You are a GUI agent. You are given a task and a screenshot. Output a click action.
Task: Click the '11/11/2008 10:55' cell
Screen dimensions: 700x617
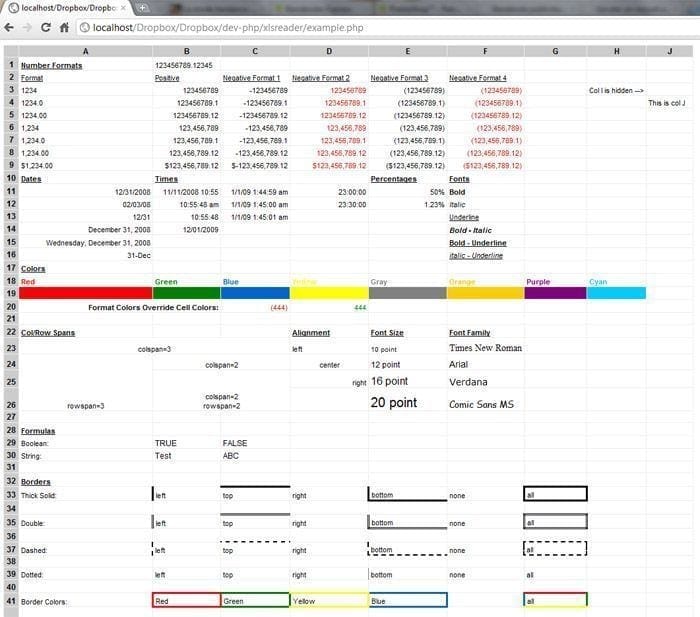191,192
